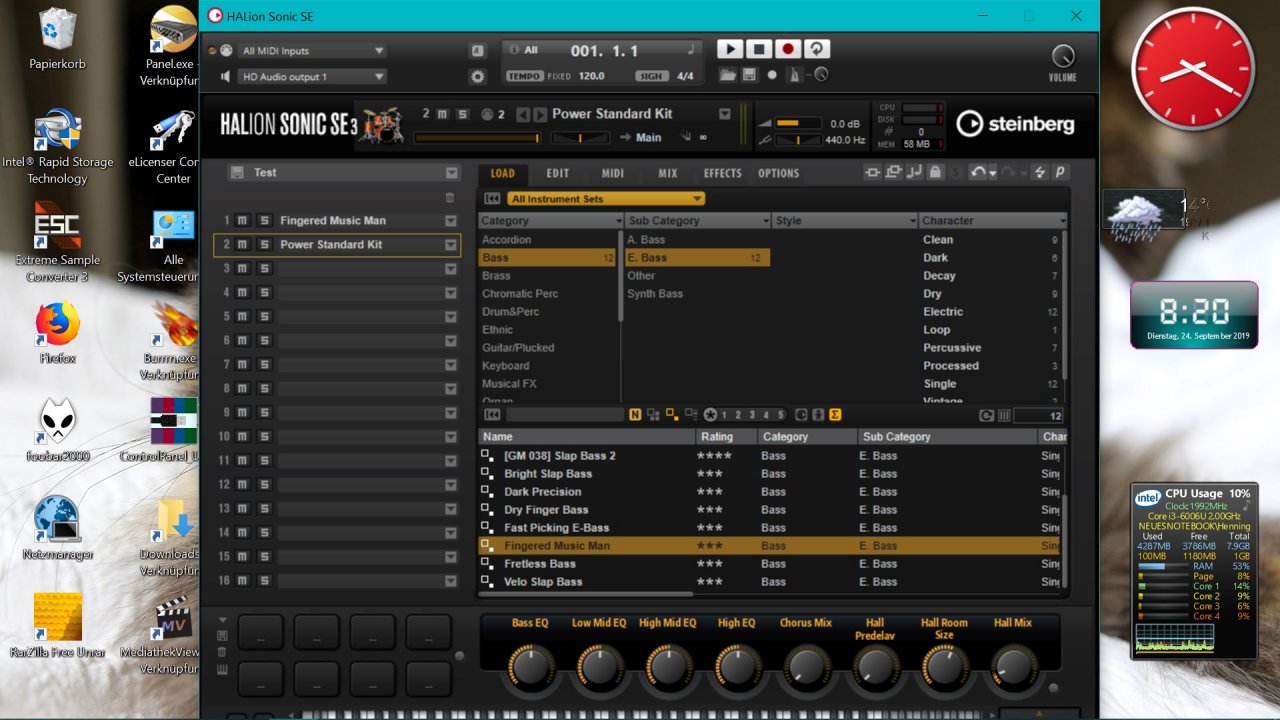
Task: Open the Category column filter dropdown
Action: coord(617,221)
